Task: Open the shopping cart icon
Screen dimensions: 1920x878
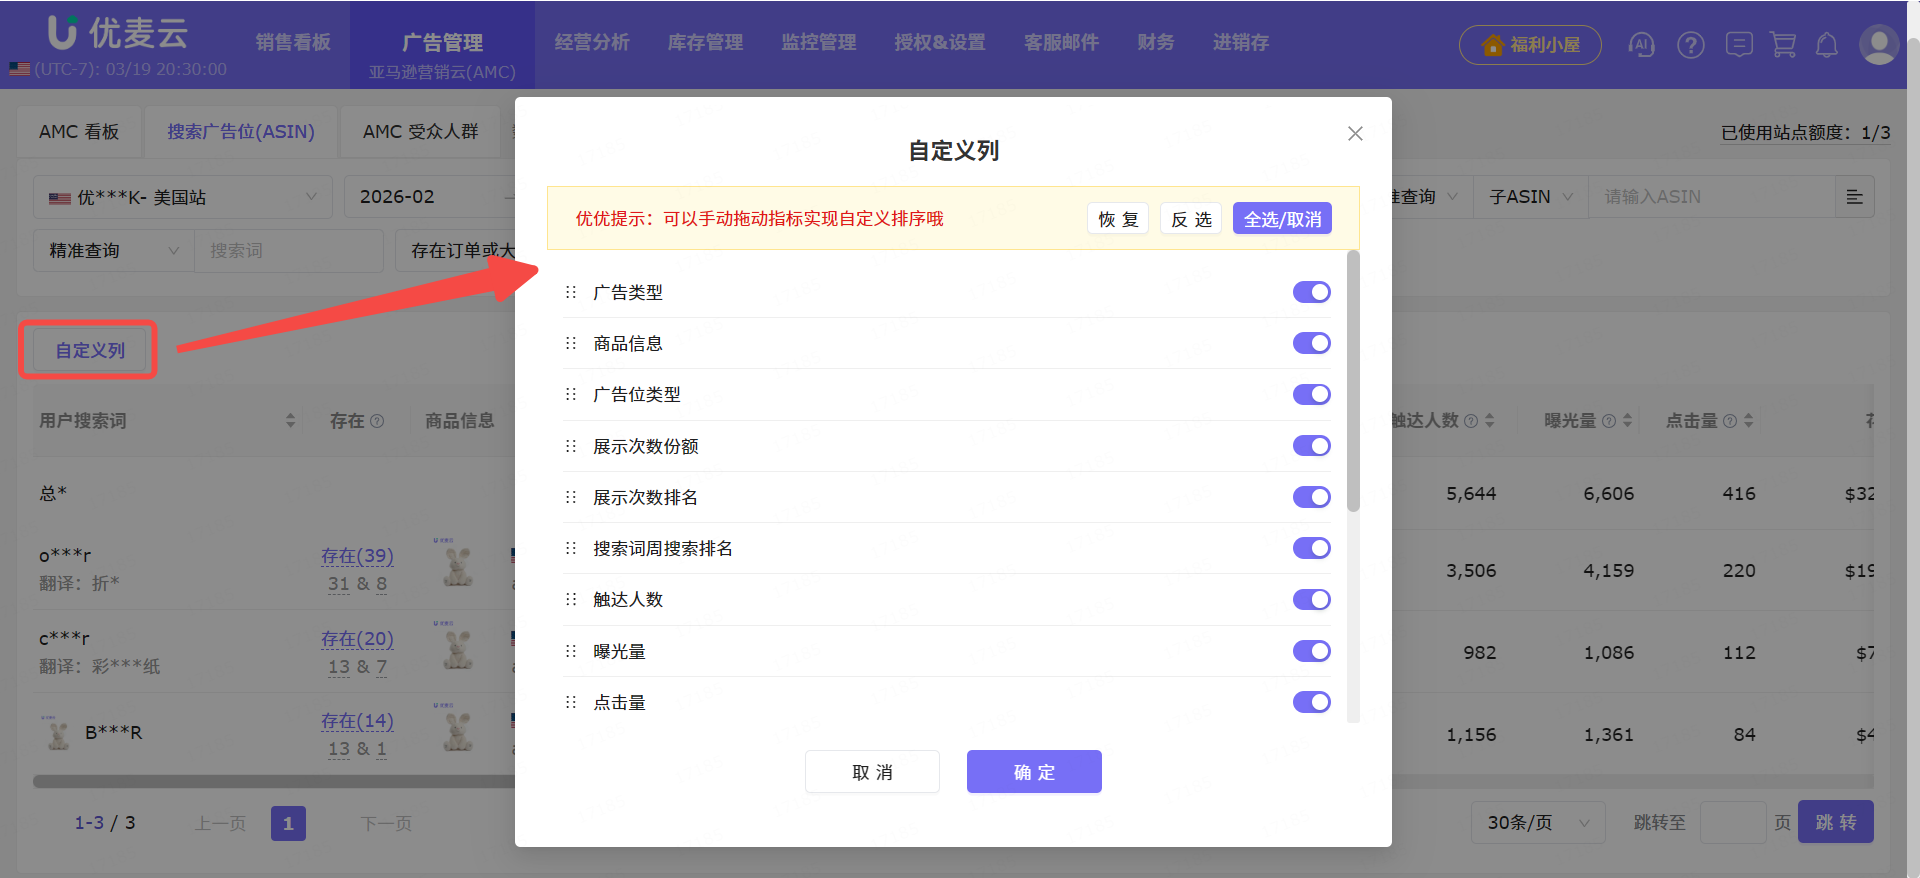Action: coord(1783,45)
